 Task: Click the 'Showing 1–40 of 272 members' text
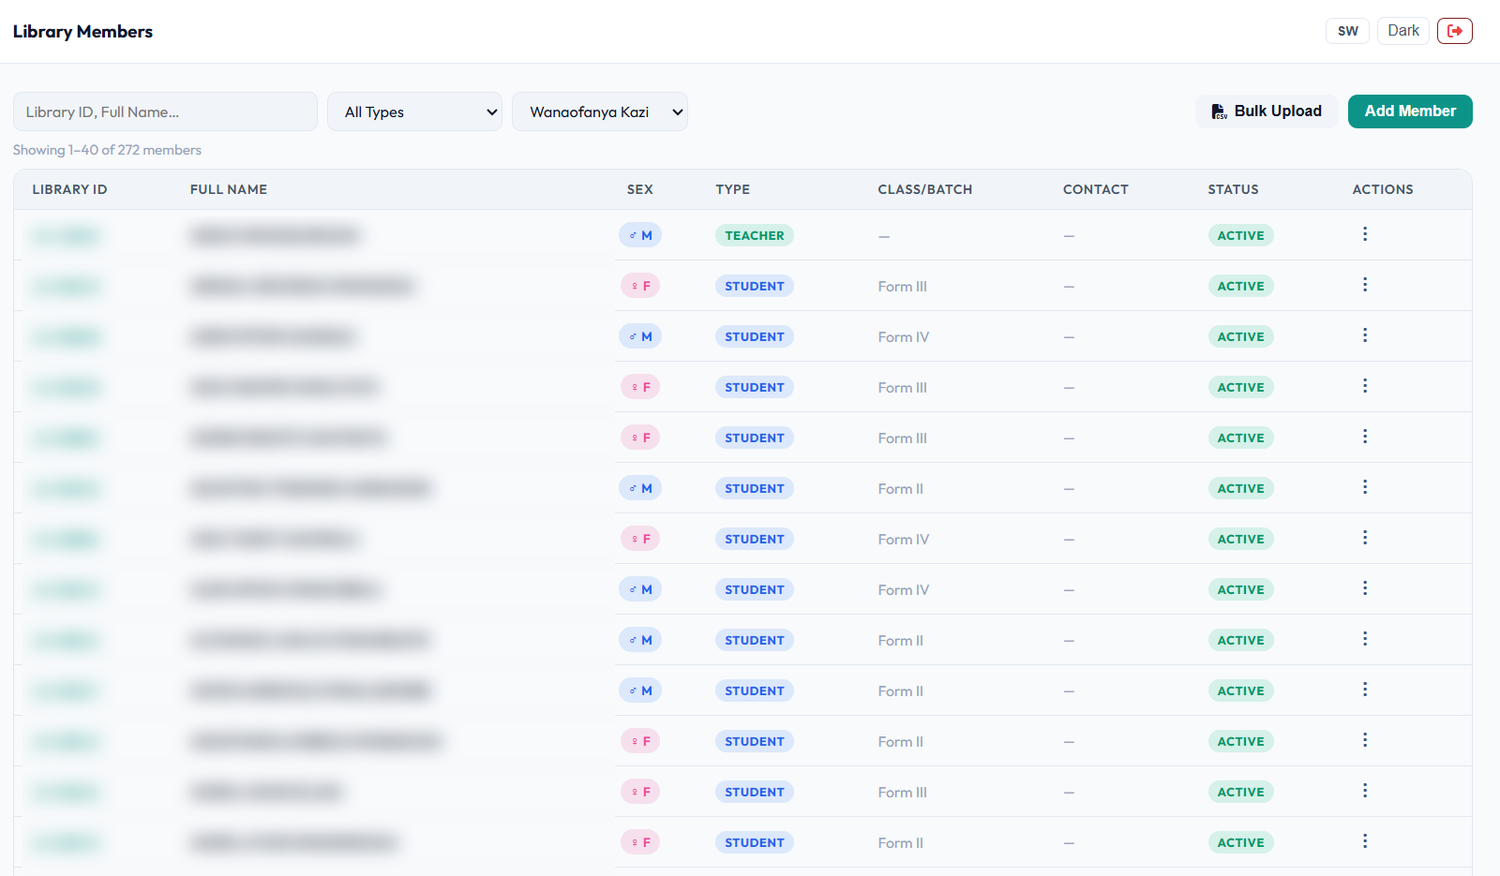coord(107,150)
